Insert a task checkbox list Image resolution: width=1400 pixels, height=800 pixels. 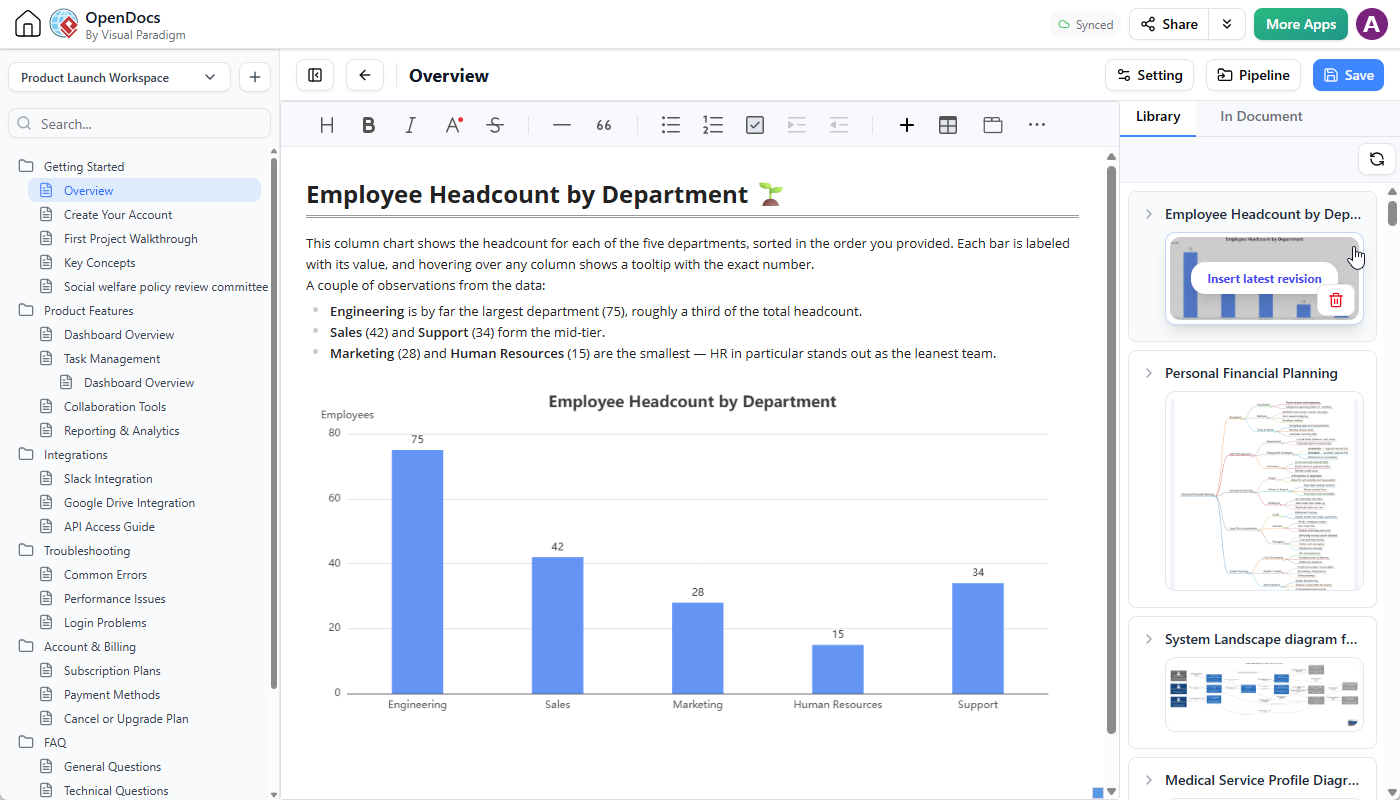755,125
